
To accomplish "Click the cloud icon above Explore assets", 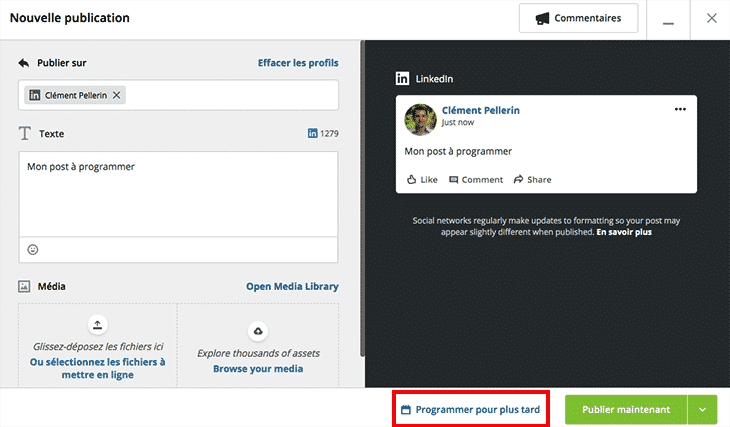I will pyautogui.click(x=258, y=331).
